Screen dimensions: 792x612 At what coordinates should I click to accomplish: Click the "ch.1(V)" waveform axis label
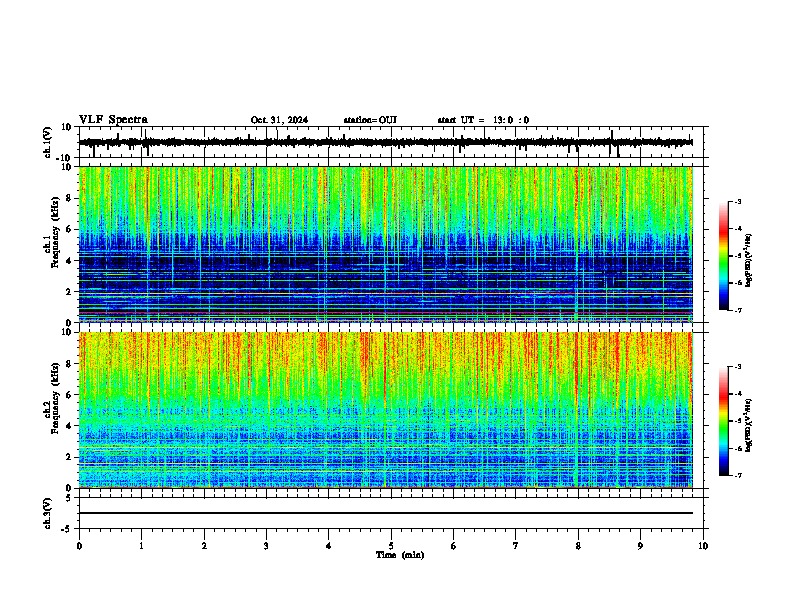tap(48, 142)
